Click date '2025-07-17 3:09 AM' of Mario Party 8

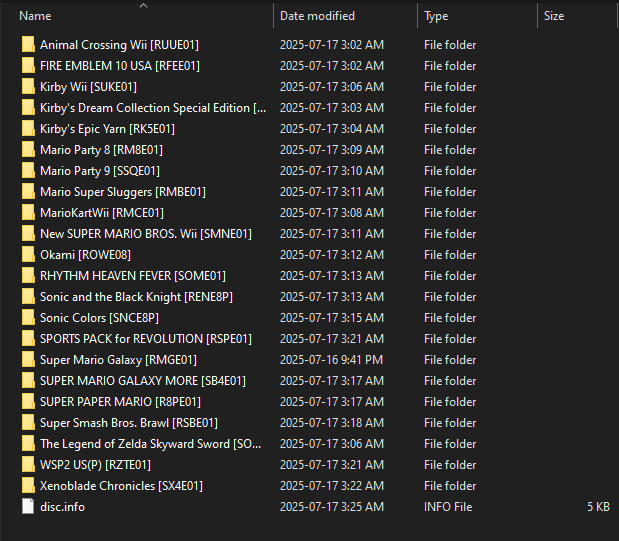(x=332, y=150)
